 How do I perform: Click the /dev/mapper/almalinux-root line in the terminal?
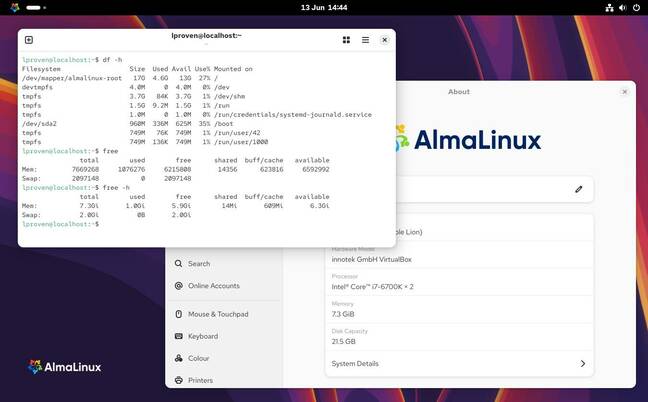tap(120, 78)
